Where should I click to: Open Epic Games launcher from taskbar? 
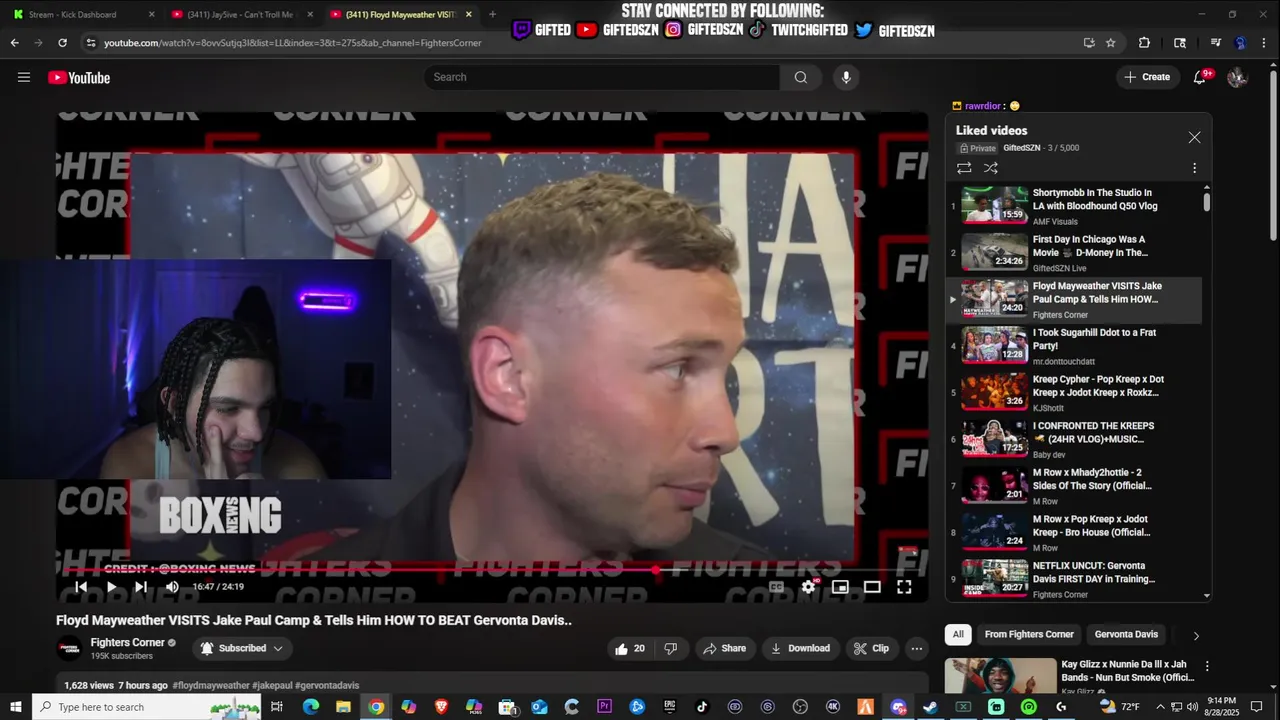pos(669,707)
